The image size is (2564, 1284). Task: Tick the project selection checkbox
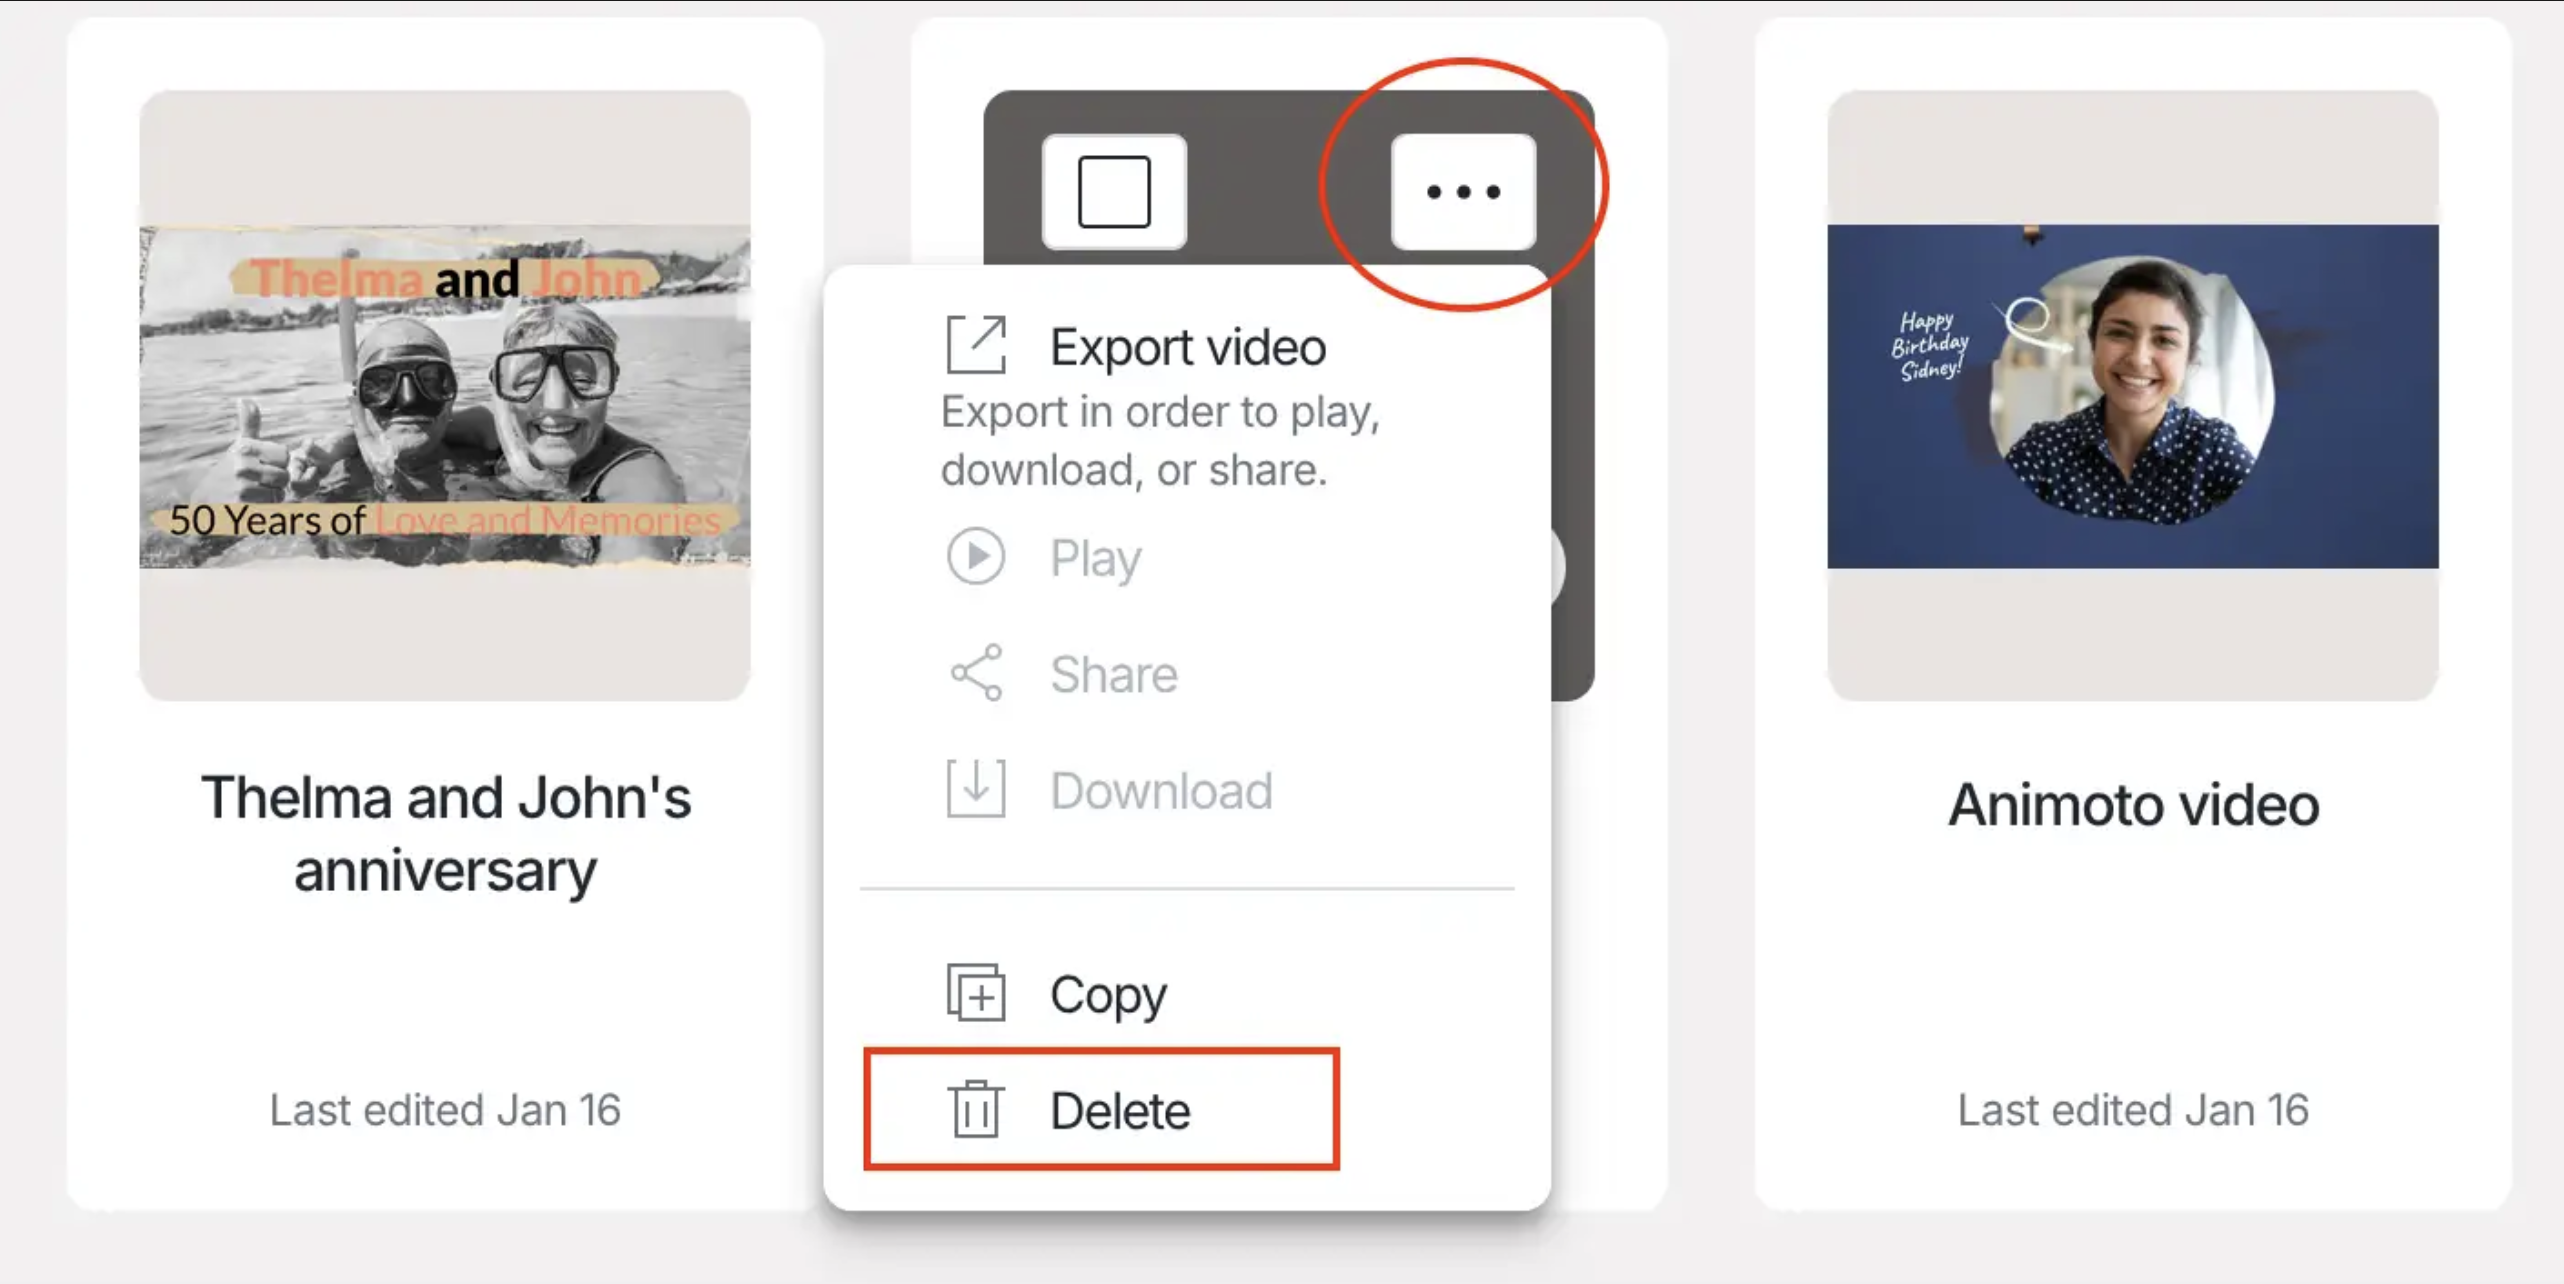pyautogui.click(x=1113, y=191)
